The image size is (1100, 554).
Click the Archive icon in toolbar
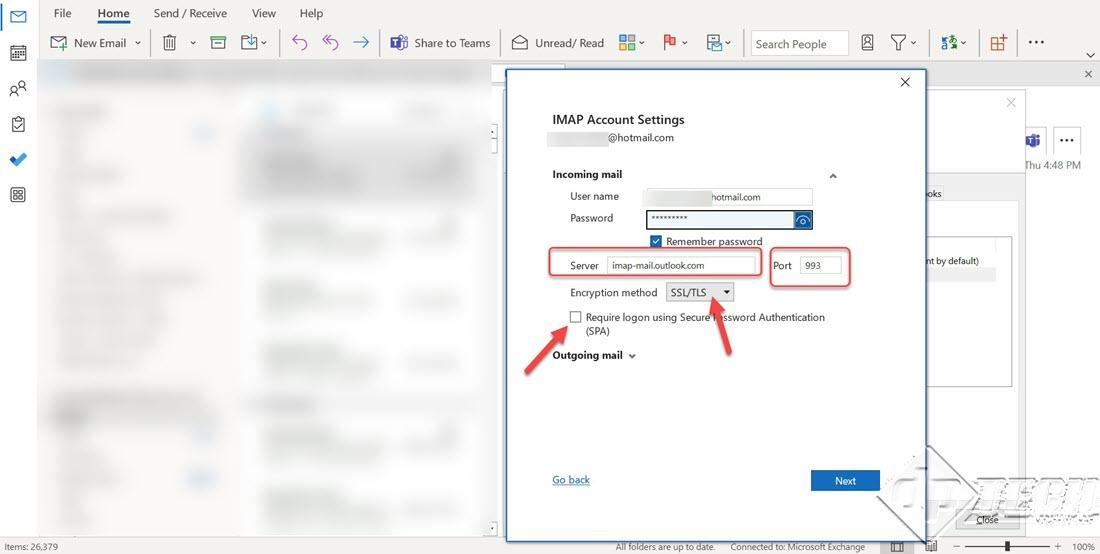click(x=218, y=43)
